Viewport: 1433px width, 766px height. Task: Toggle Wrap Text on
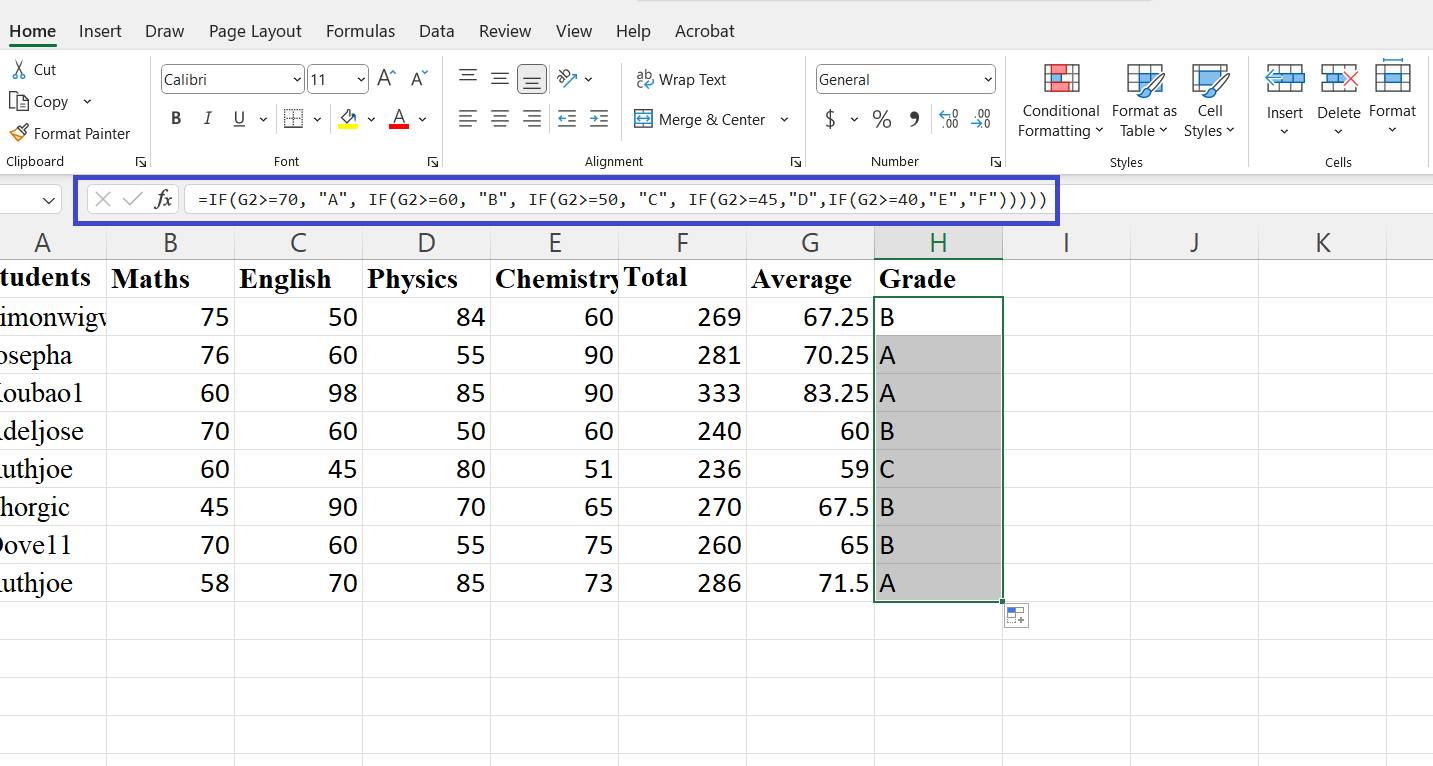(x=680, y=80)
